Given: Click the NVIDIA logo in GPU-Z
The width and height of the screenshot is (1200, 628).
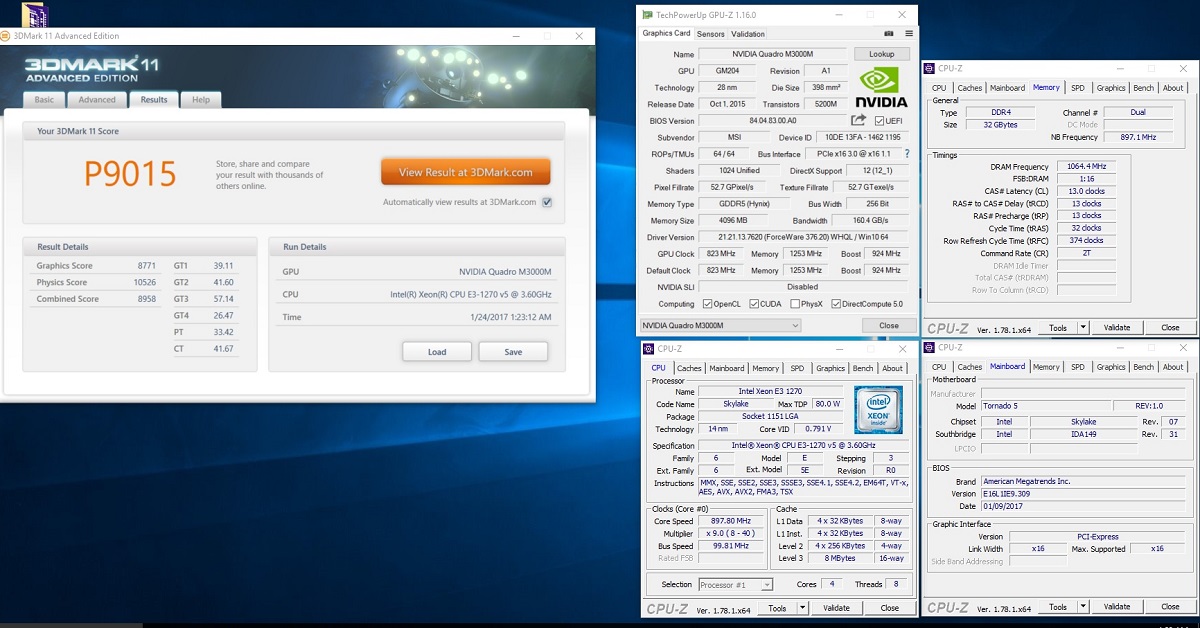Looking at the screenshot, I should click(883, 87).
